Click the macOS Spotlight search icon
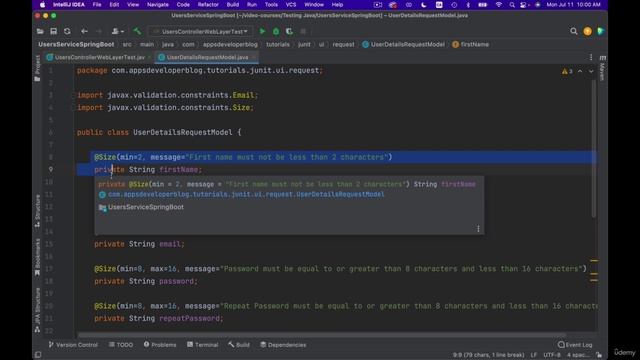The image size is (640, 360). point(512,5)
